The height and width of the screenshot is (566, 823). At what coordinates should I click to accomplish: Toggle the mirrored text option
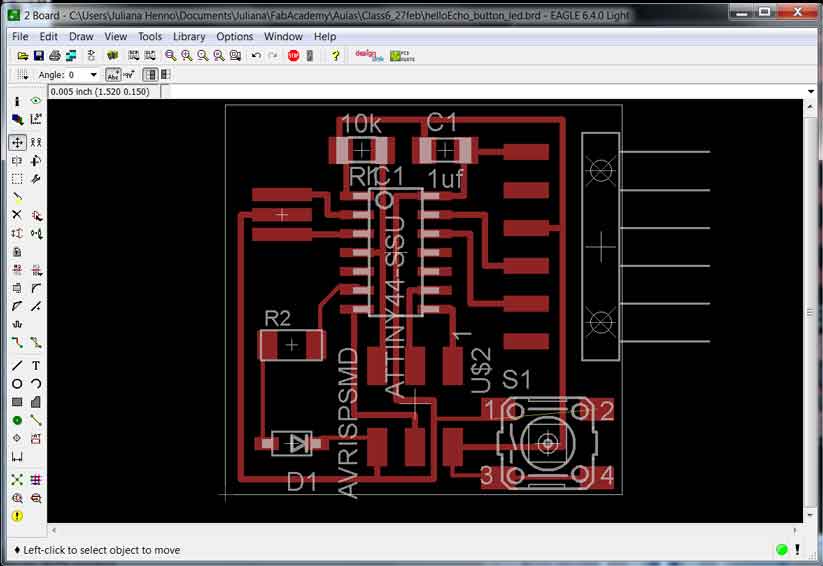point(129,75)
